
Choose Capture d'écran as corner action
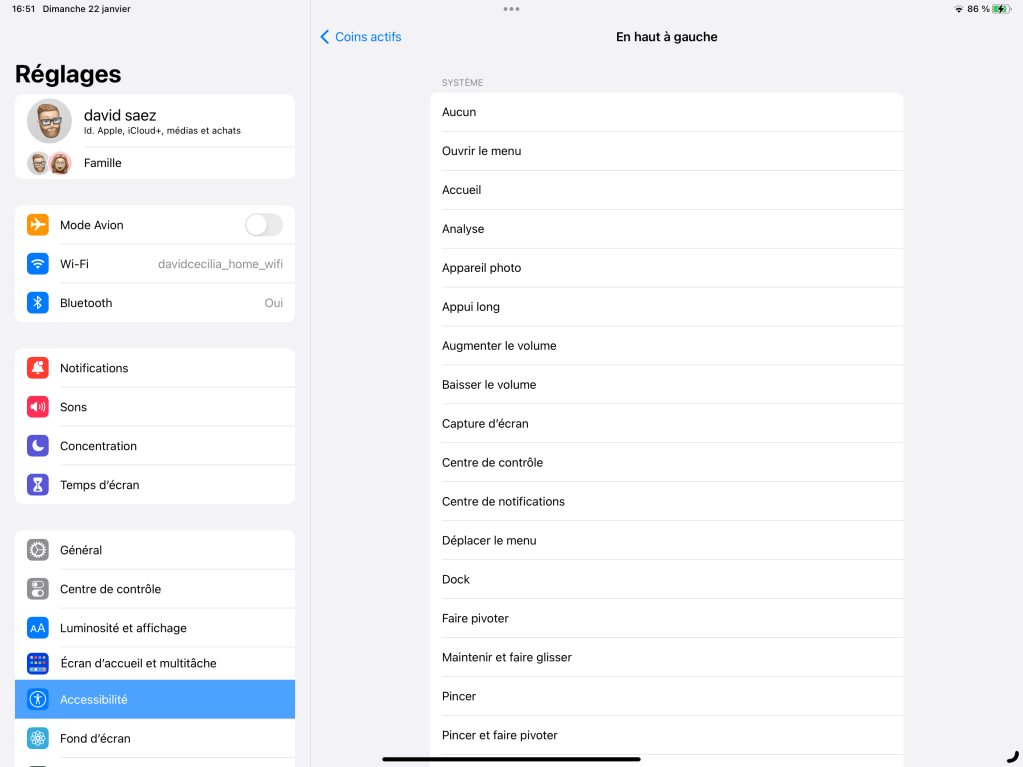666,424
